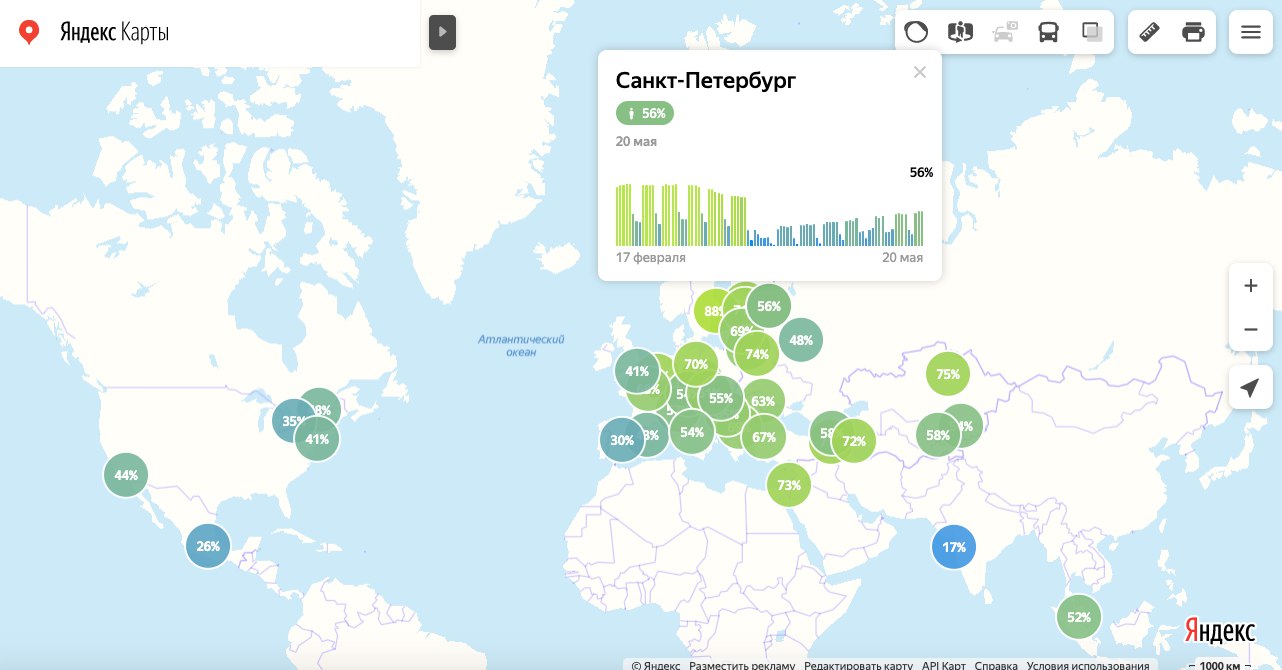This screenshot has width=1282, height=670.
Task: Select the 74% map marker
Action: (757, 353)
